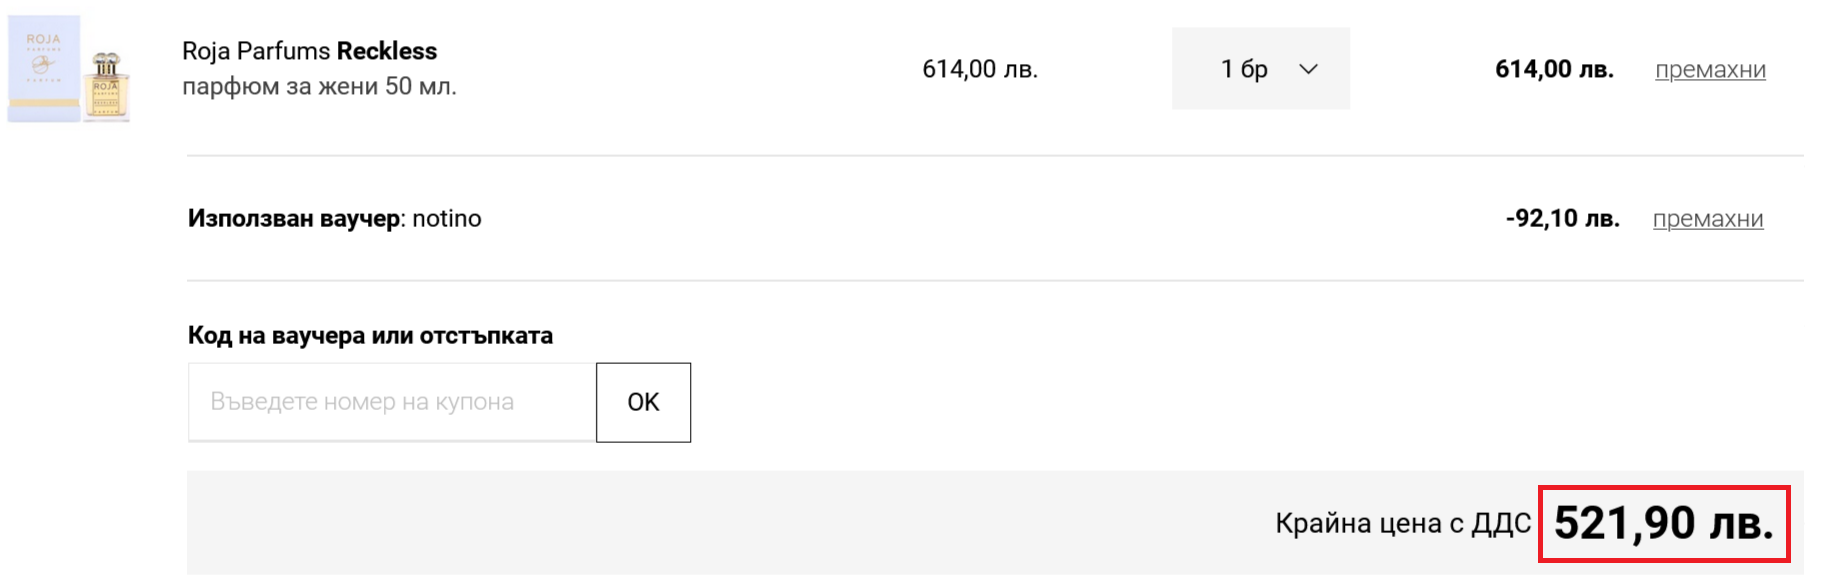Remove Roja Parfums Reckless via 'премахни'
The width and height of the screenshot is (1837, 582).
tap(1710, 70)
